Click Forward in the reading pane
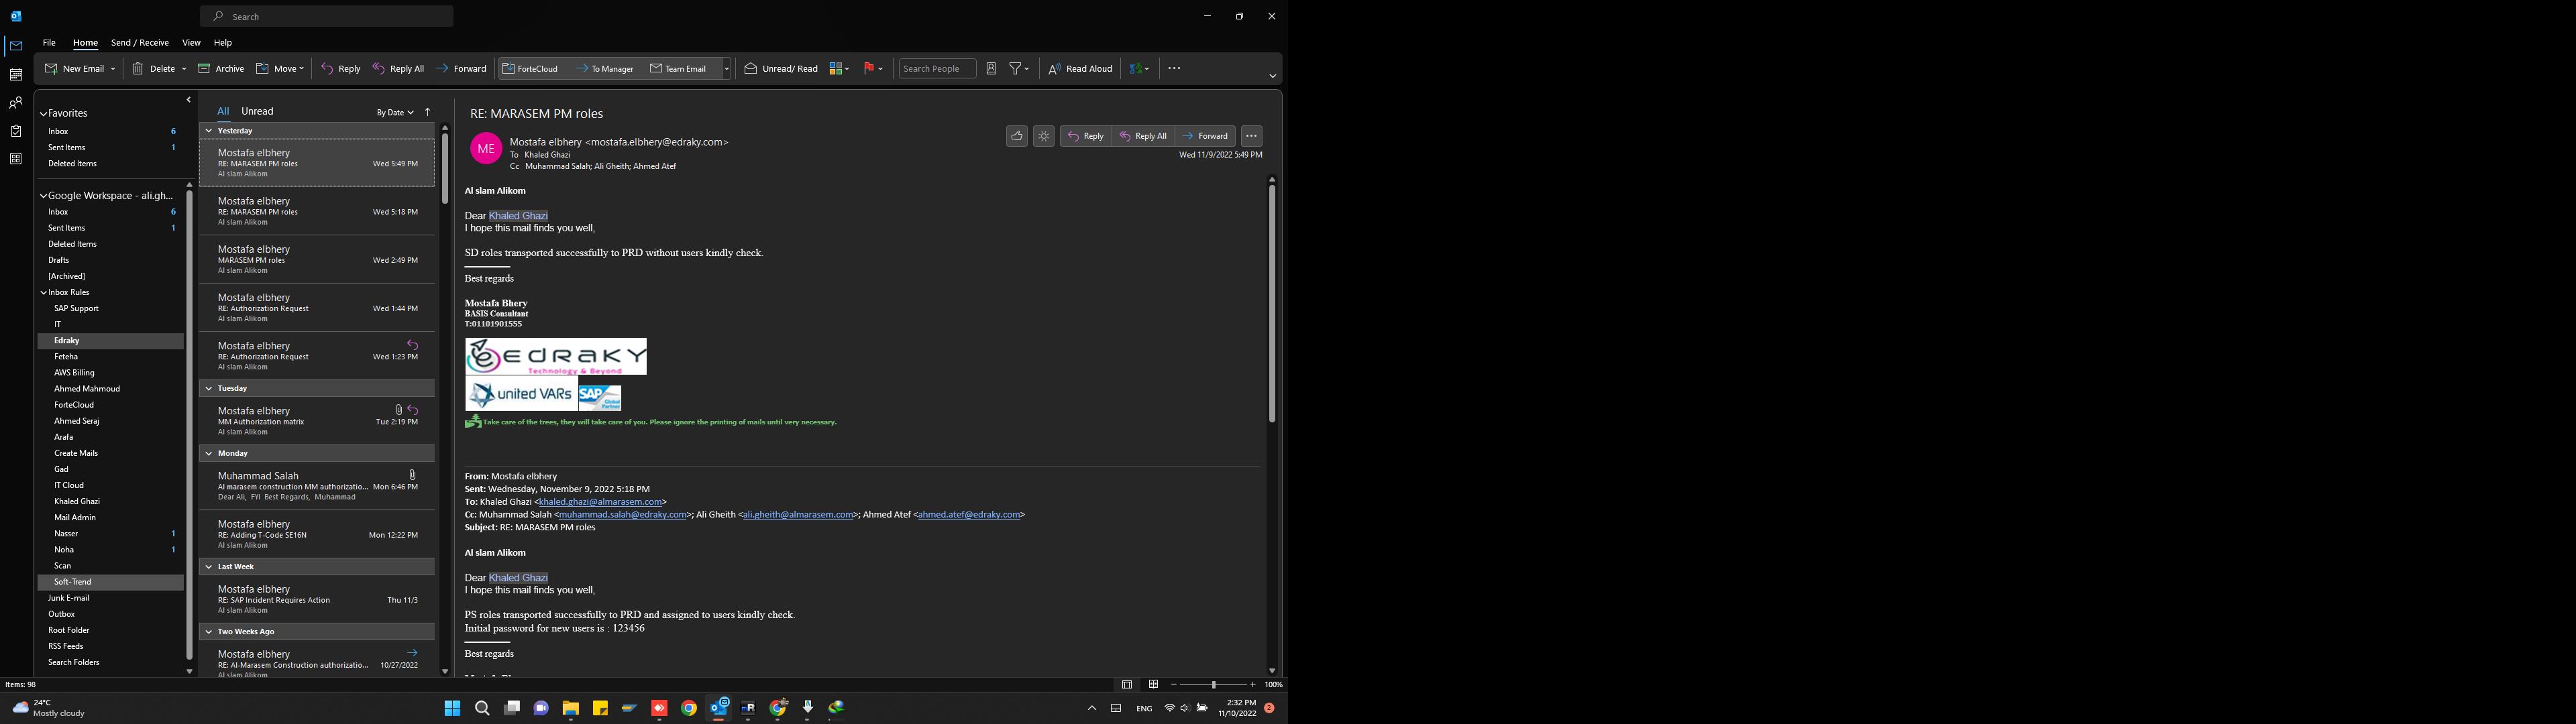2576x724 pixels. (1205, 136)
